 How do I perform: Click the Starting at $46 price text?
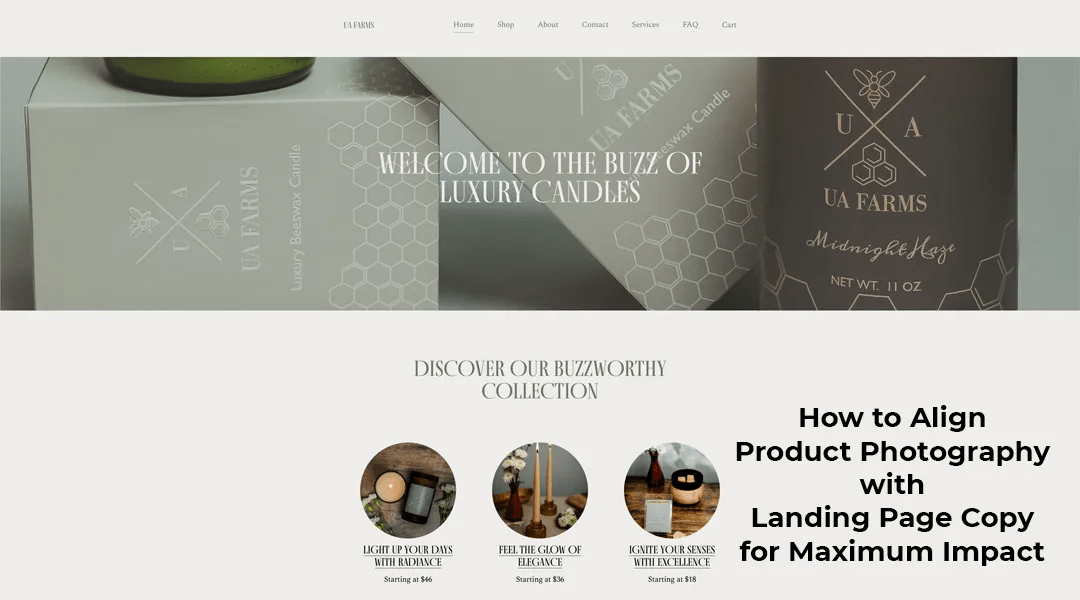[408, 579]
